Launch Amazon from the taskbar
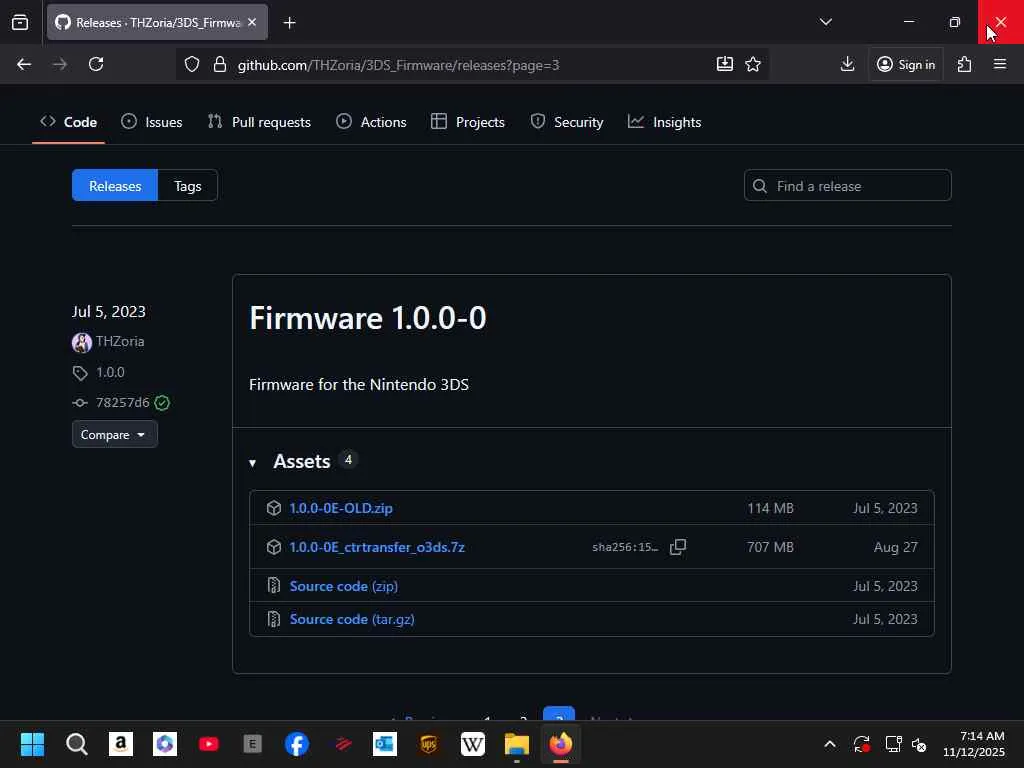The image size is (1024, 768). pos(120,744)
